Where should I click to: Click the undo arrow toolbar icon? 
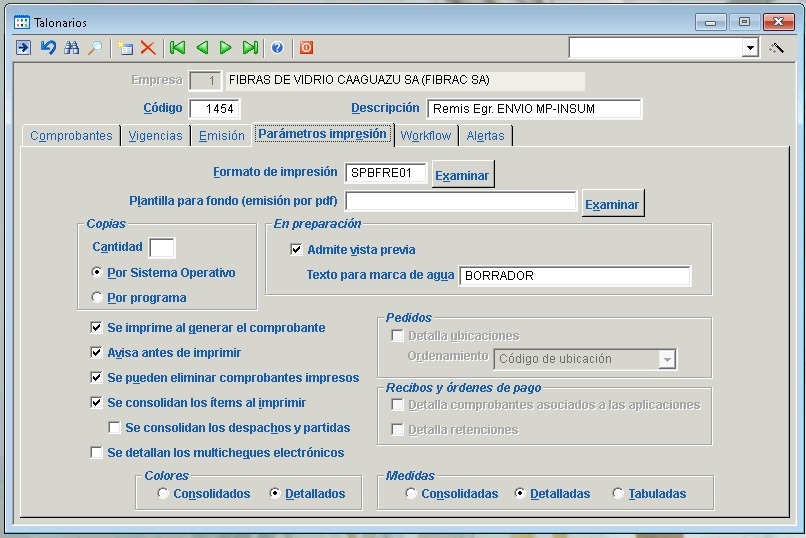(x=47, y=48)
